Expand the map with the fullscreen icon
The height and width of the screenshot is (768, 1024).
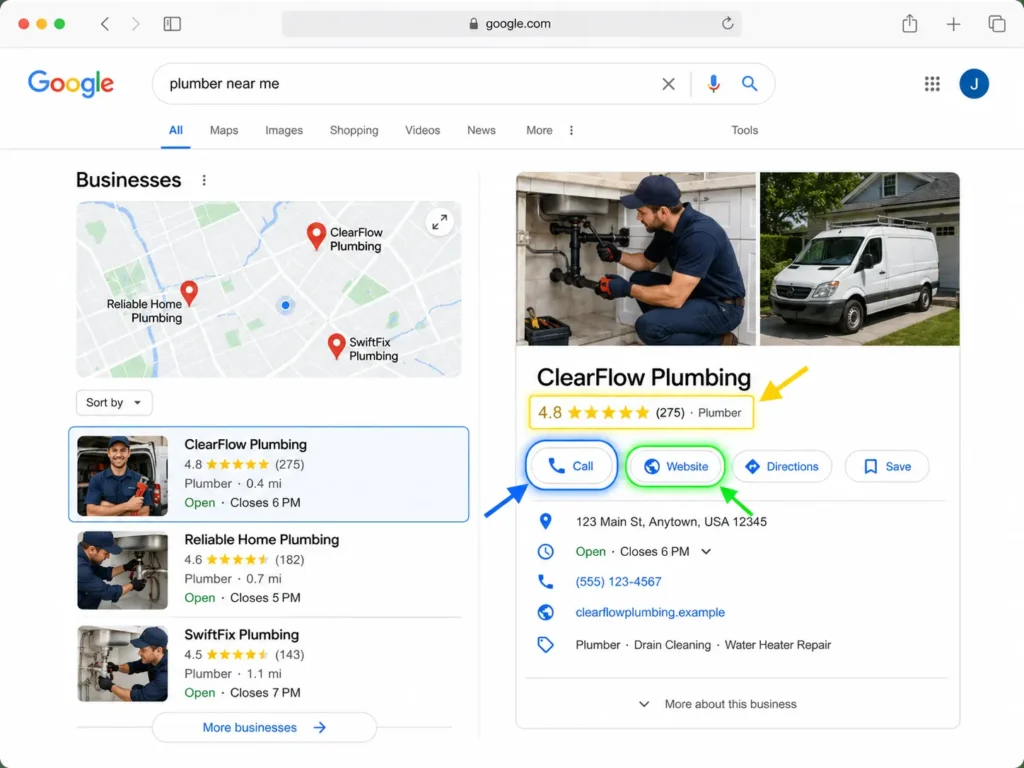point(440,222)
